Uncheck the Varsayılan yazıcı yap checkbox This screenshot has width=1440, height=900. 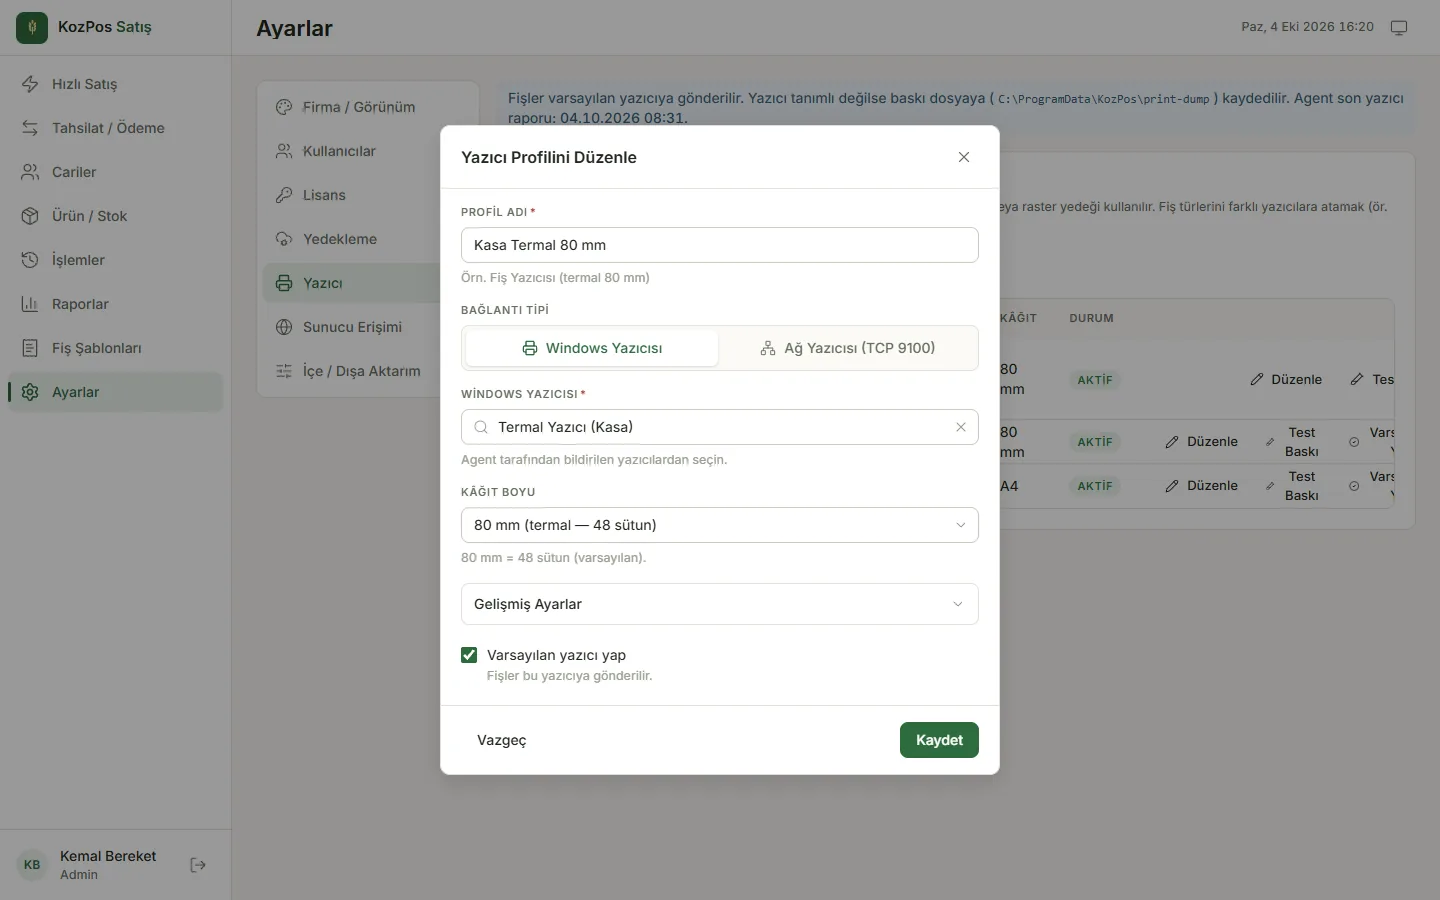[x=469, y=655]
